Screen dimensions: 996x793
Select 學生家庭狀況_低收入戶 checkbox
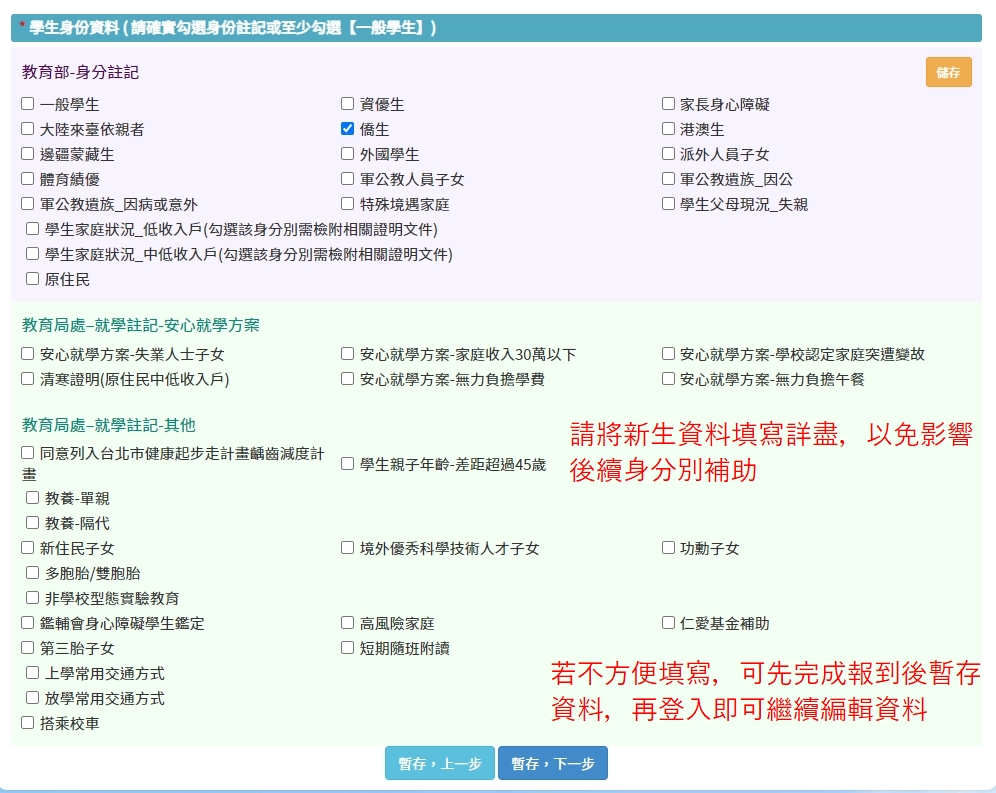[x=33, y=229]
